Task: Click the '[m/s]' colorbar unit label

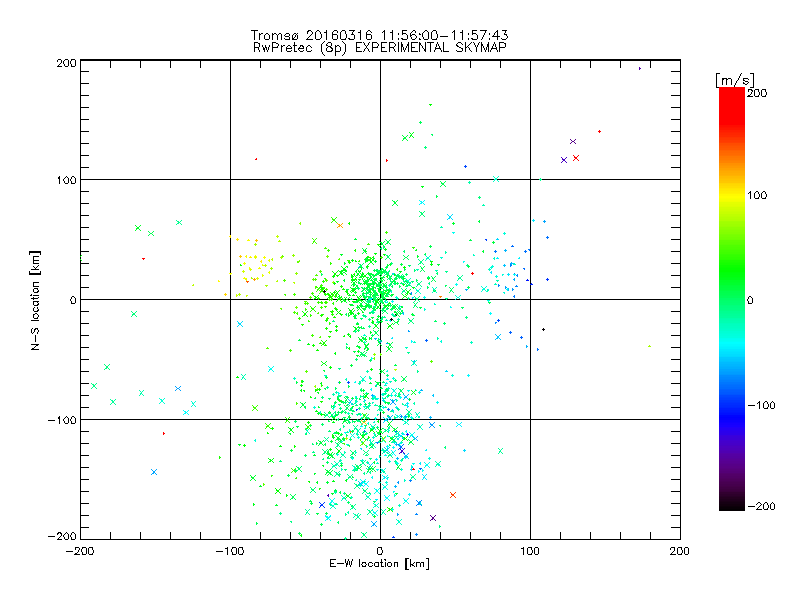Action: pos(734,80)
